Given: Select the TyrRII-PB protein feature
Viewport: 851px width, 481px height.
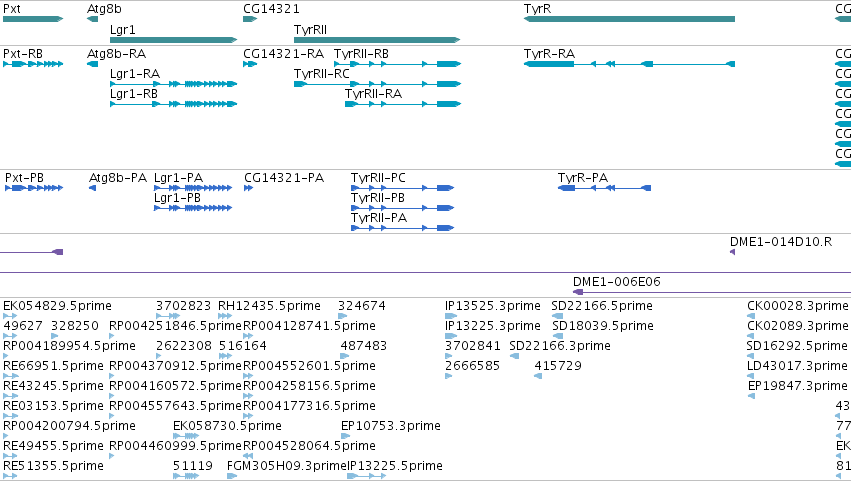Looking at the screenshot, I should click(x=403, y=208).
